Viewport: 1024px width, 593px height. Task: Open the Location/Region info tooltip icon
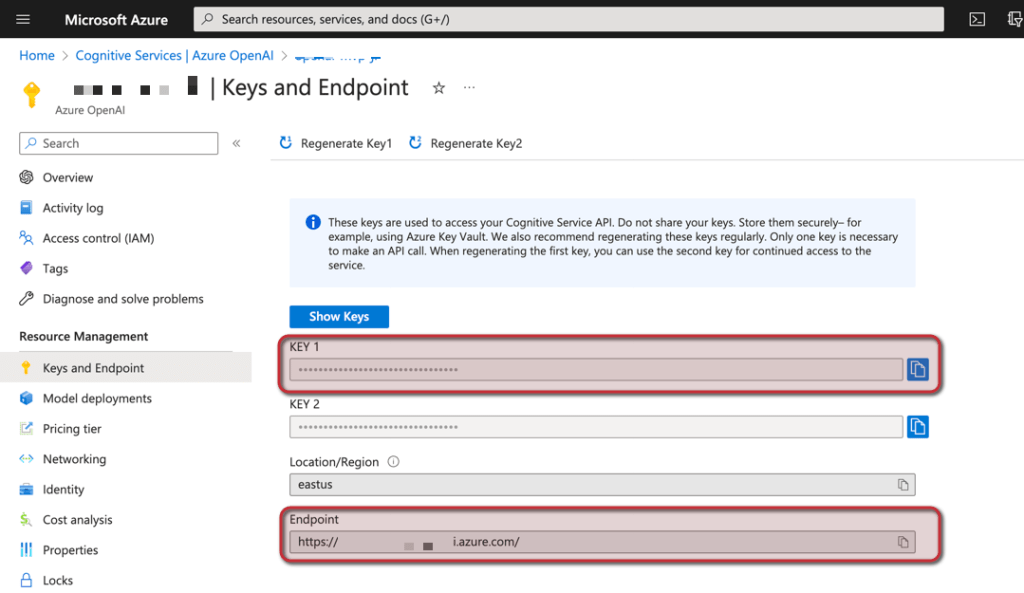click(393, 462)
